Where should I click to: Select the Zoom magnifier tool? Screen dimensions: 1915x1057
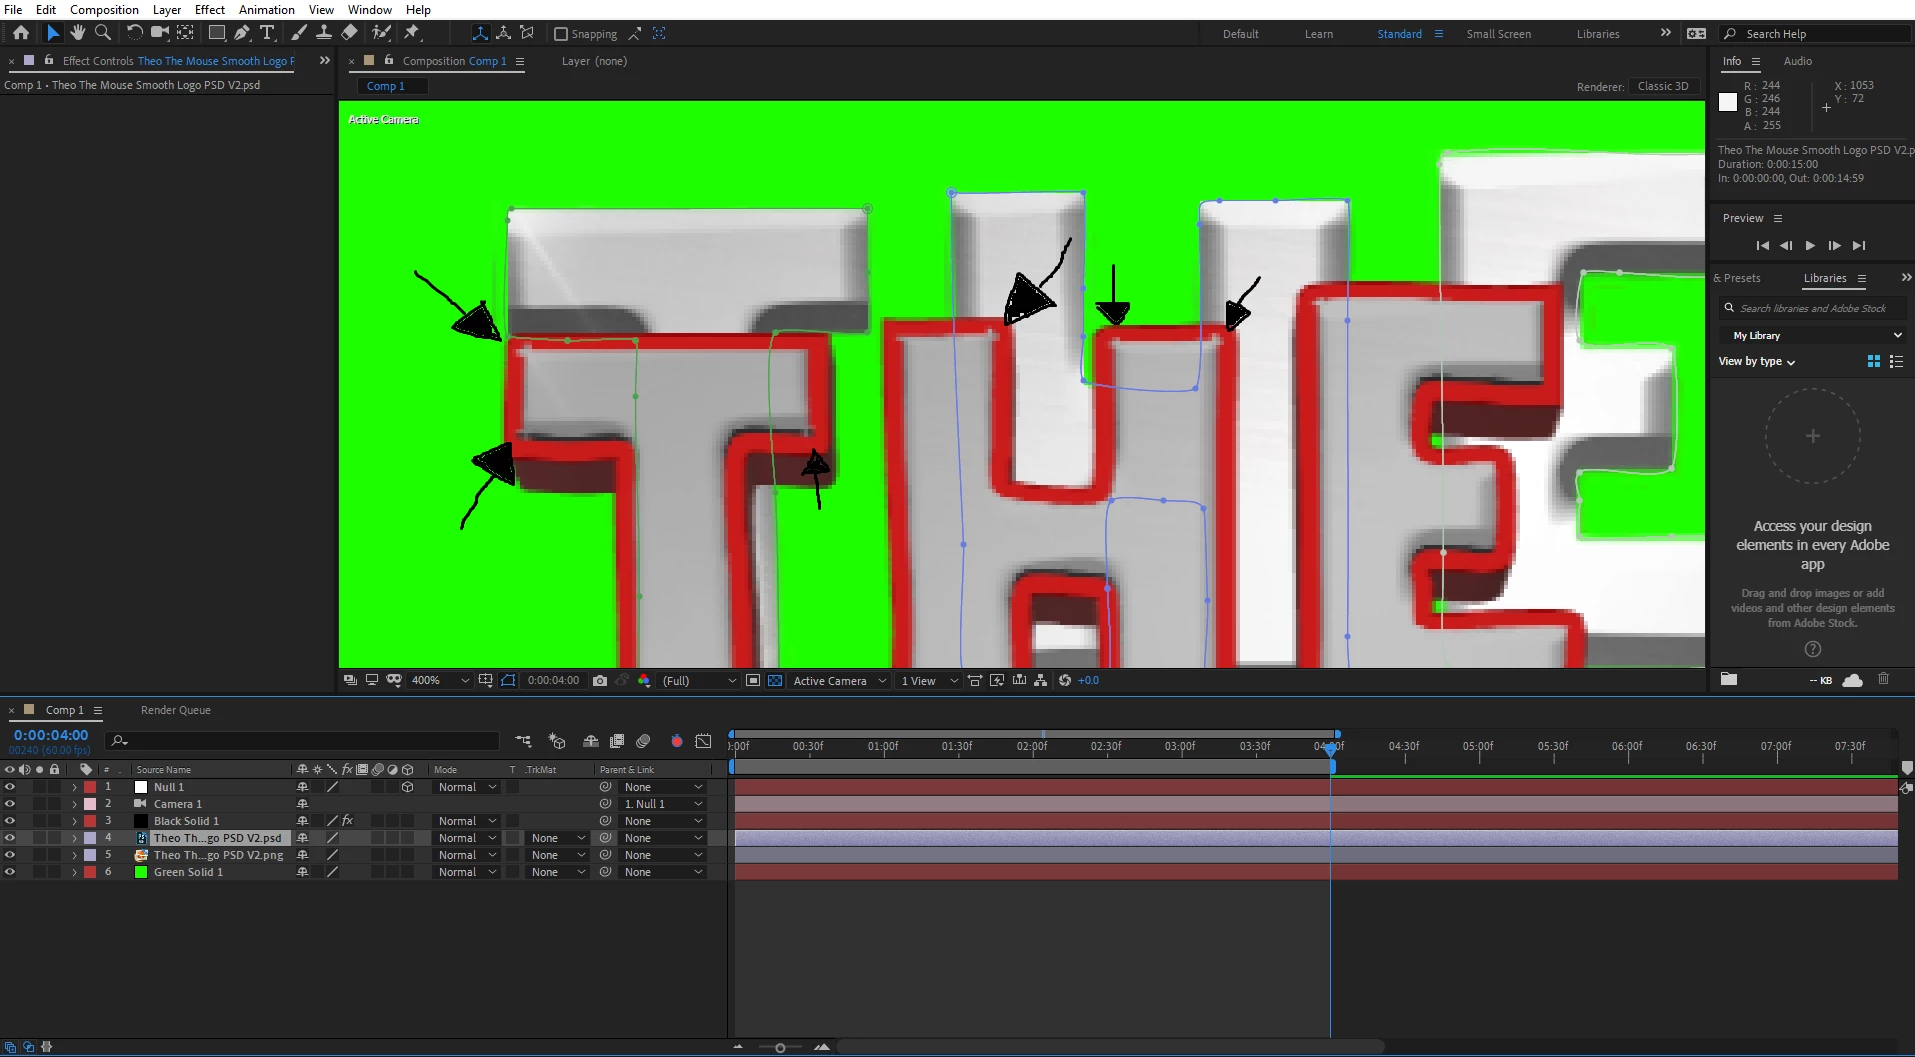102,33
